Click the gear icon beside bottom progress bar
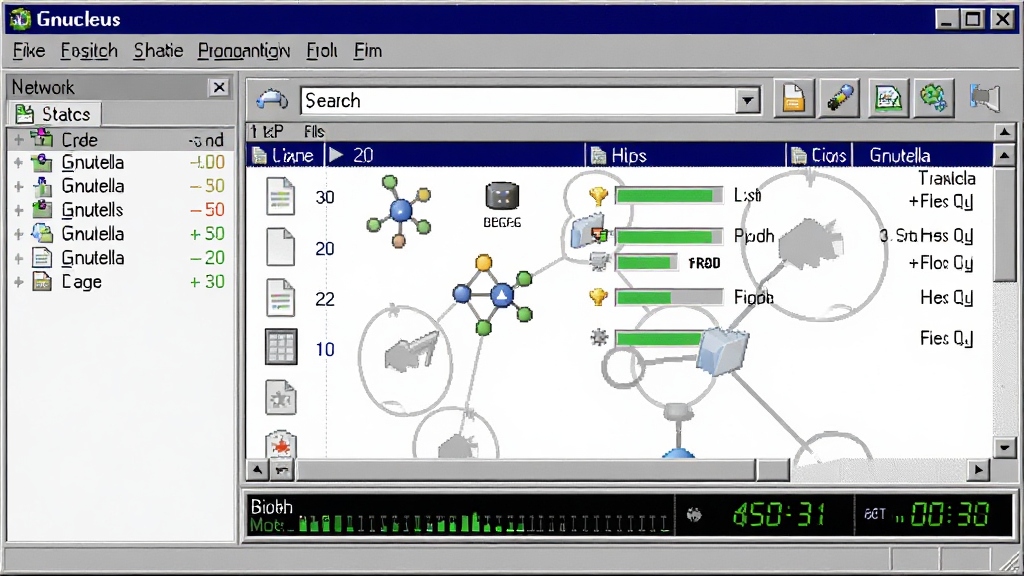This screenshot has height=576, width=1024. tap(599, 338)
